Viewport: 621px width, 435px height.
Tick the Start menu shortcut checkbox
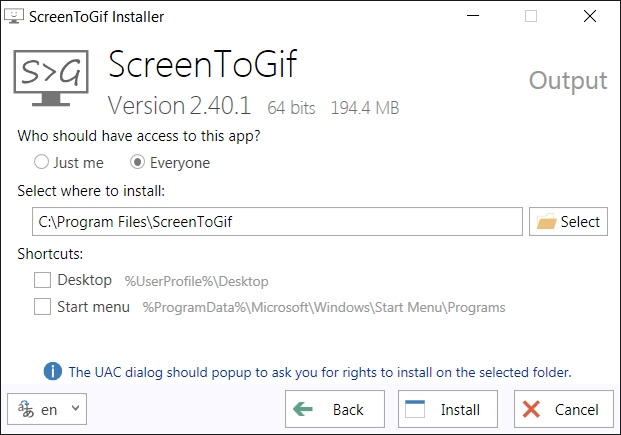coord(42,307)
